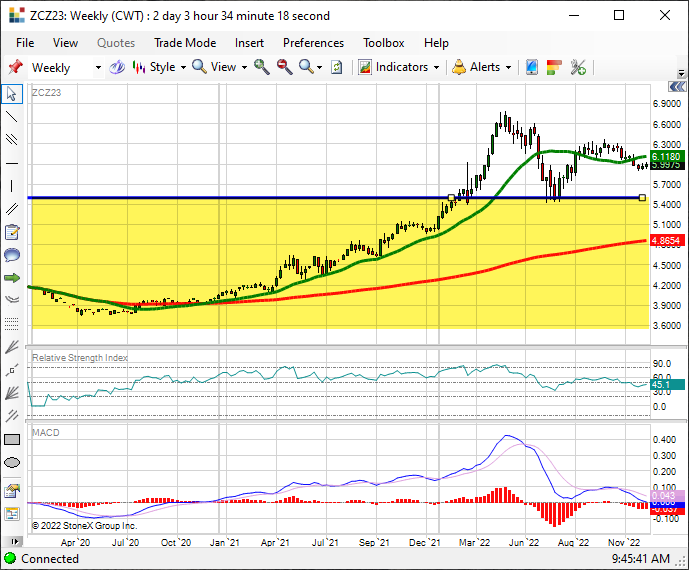Select the dashed channel lines tool
The image size is (689, 570).
coord(12,415)
